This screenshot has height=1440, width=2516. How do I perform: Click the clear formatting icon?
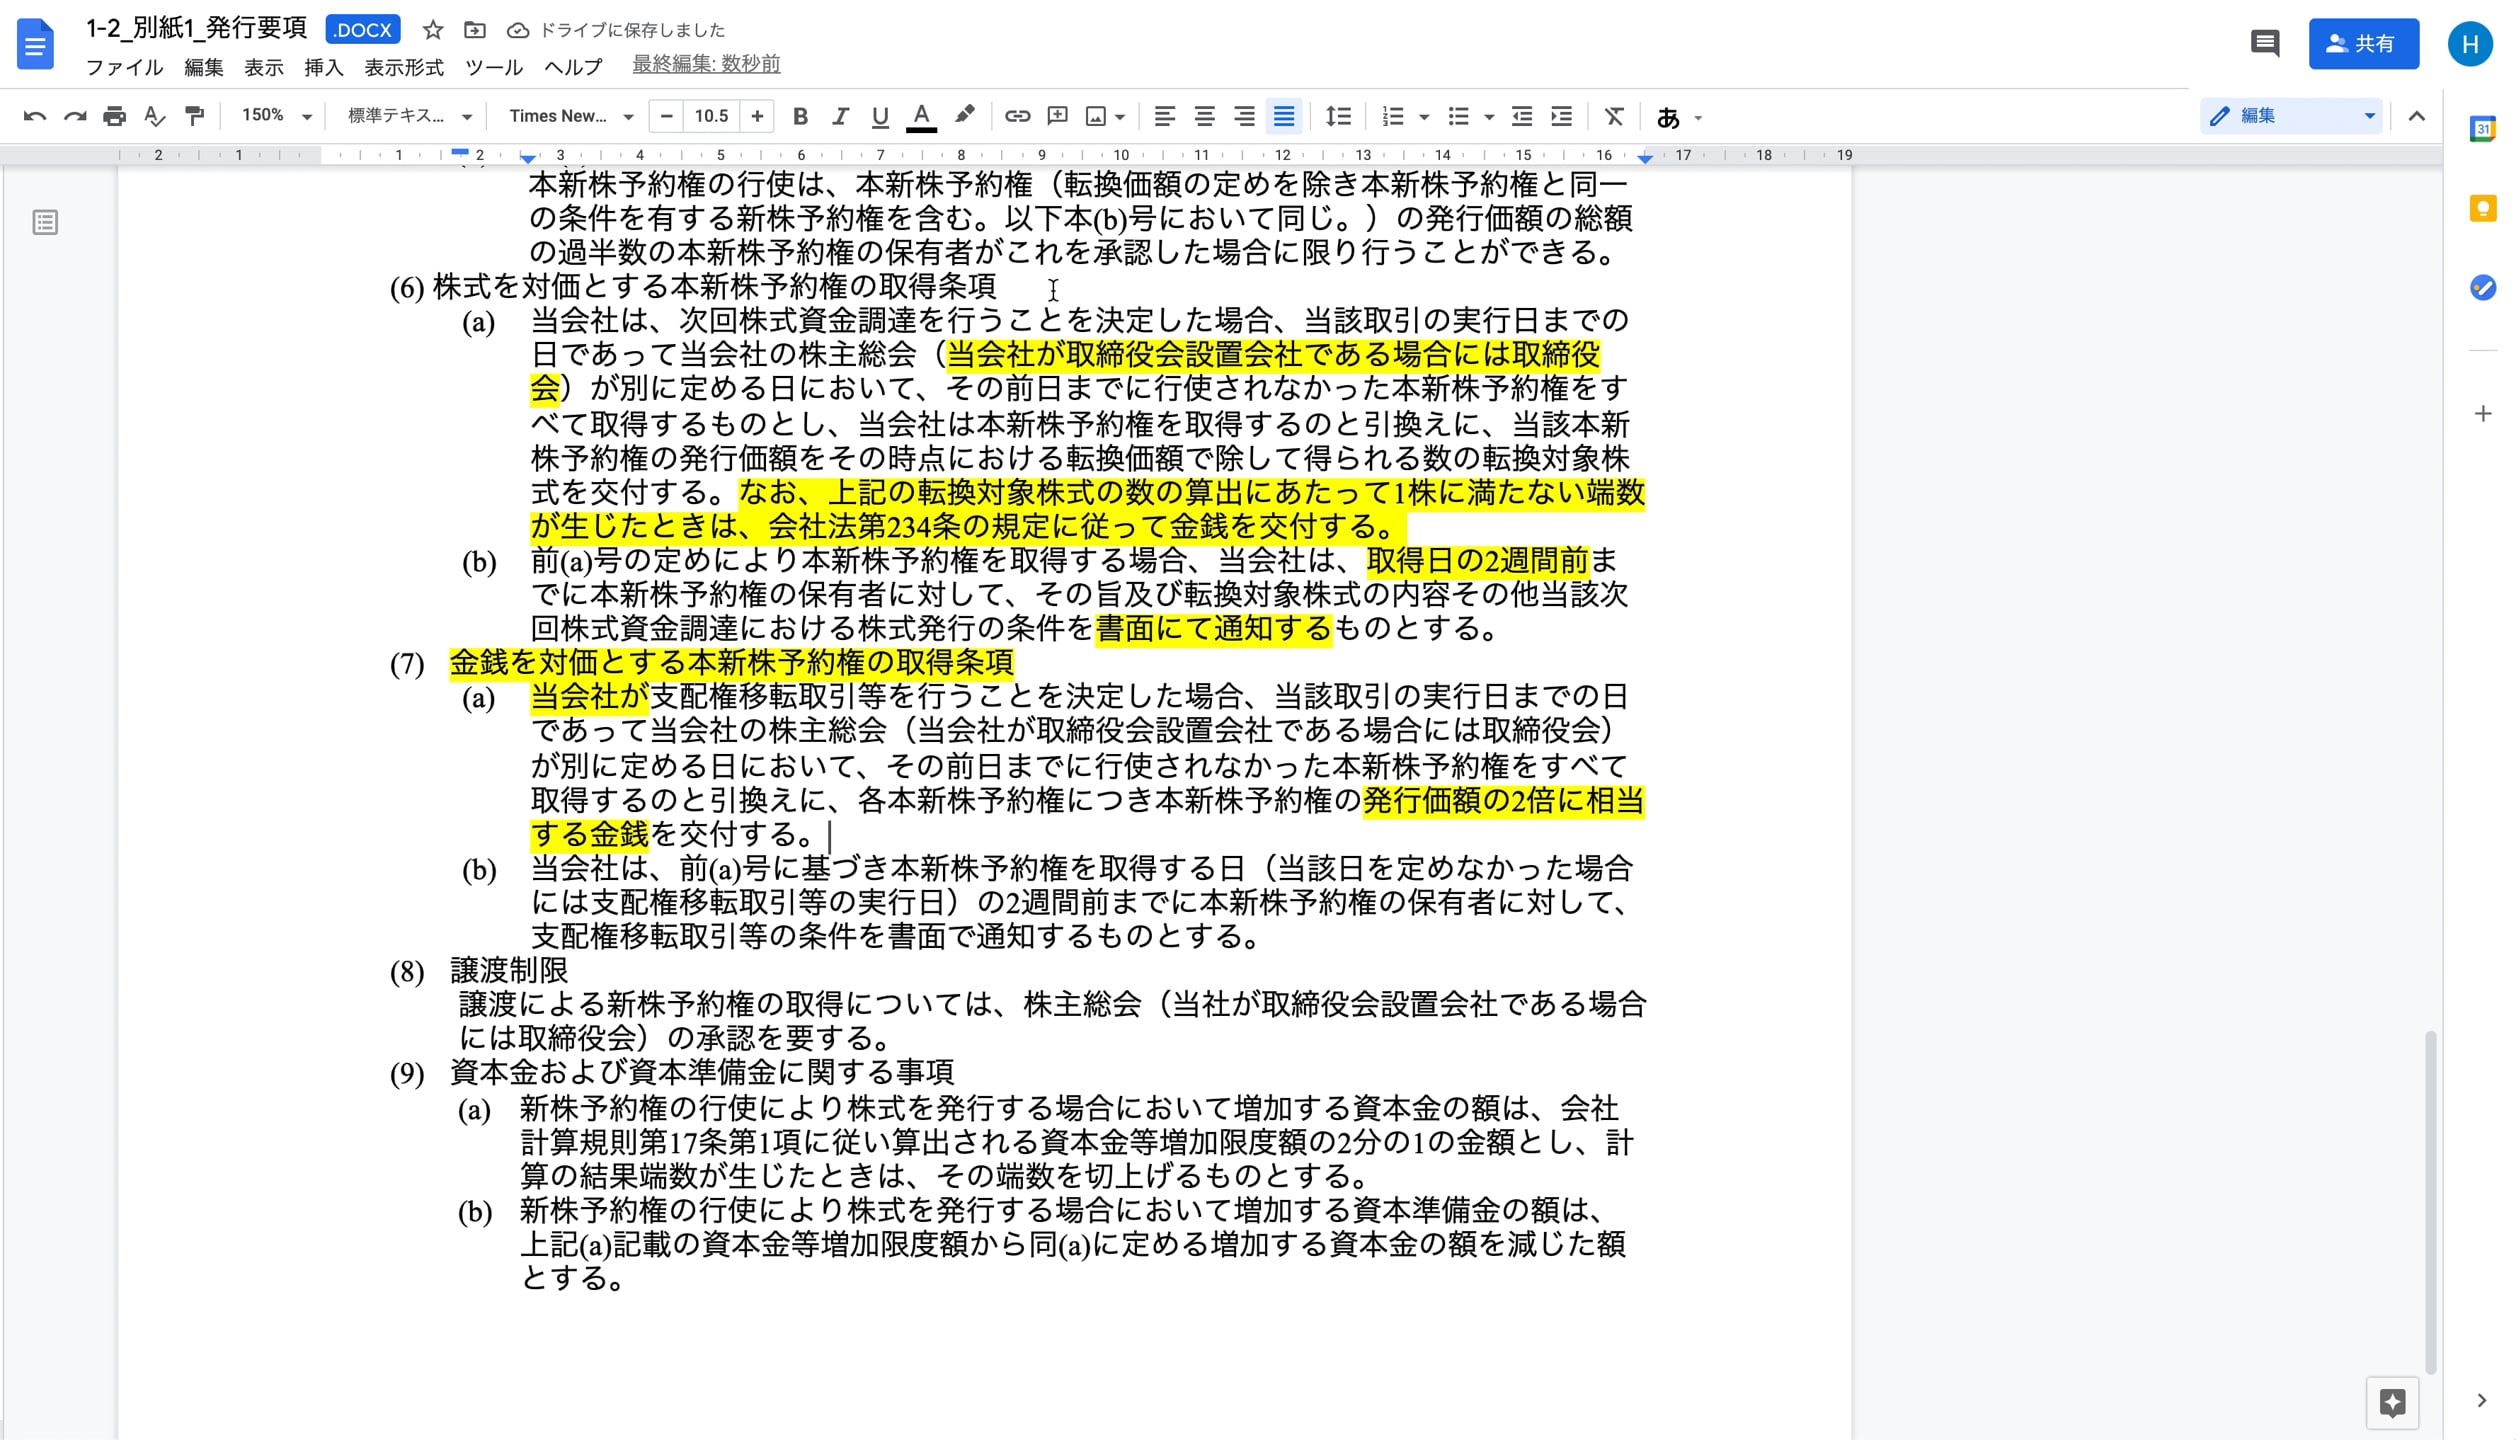pos(1614,116)
